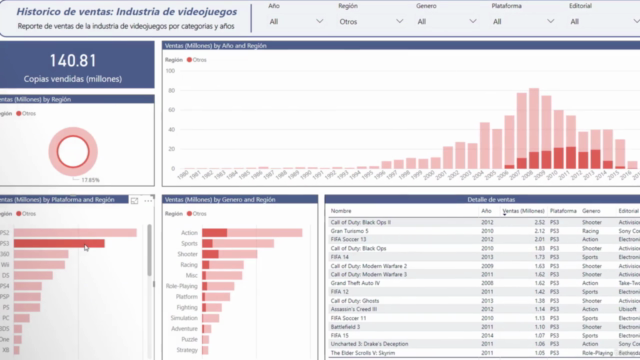Select the Assassin's Creed III row
Image resolution: width=640 pixels, height=360 pixels.
[484, 309]
